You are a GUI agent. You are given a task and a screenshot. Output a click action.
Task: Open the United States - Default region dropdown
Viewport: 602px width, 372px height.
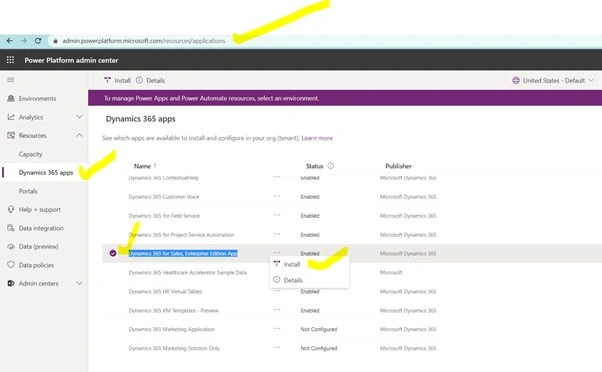click(553, 80)
